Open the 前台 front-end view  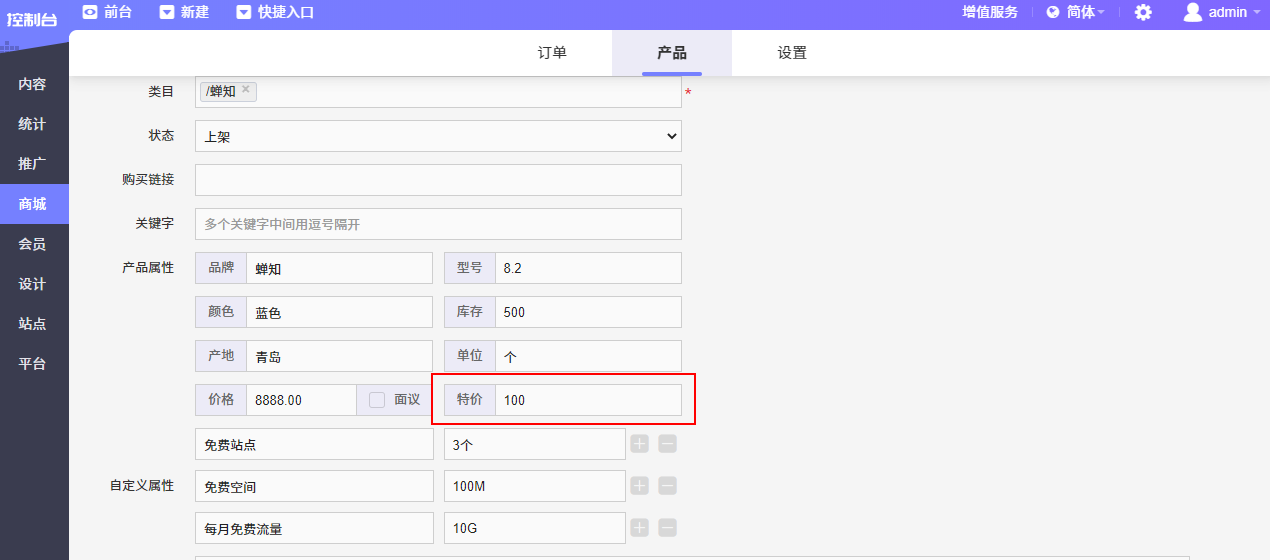coord(106,12)
